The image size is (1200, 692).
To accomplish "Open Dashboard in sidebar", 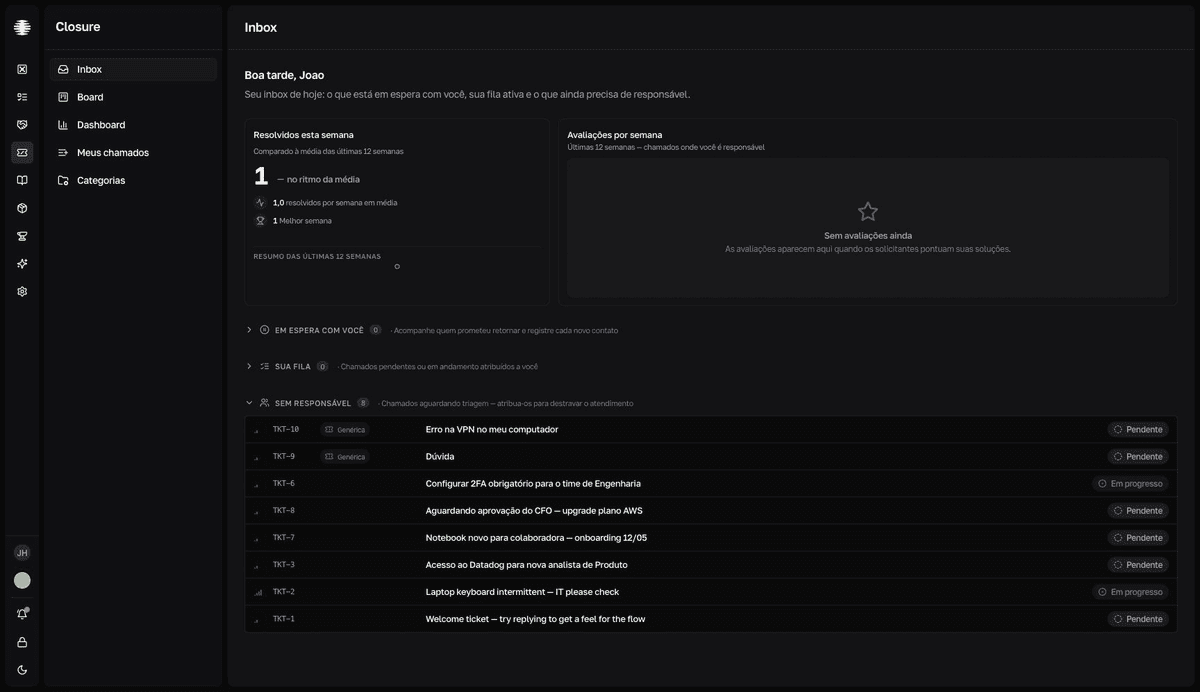I will pyautogui.click(x=133, y=125).
